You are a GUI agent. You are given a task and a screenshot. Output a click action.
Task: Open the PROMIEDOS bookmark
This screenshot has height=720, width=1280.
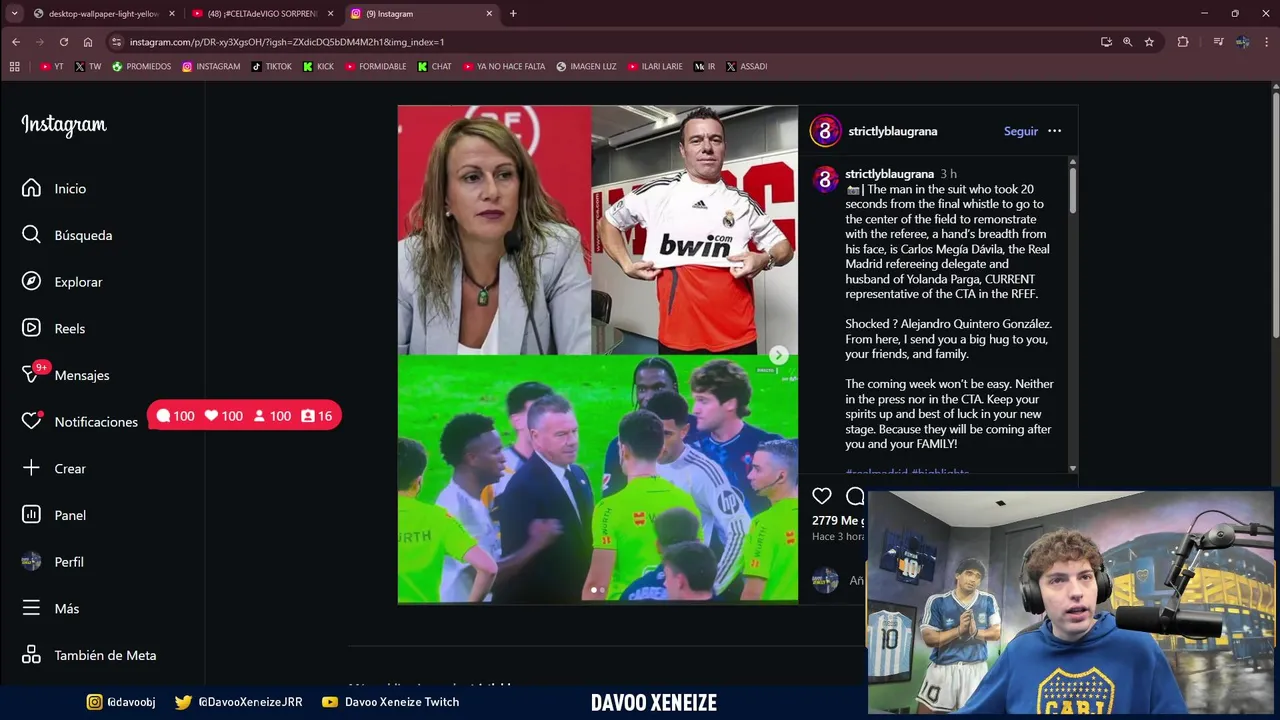[141, 67]
